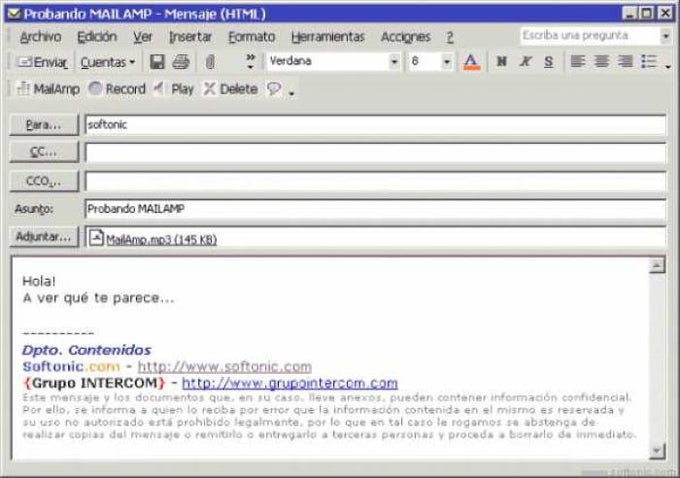Screen dimensions: 680x478
Task: Click the Asunto field 'Probando MAILAMP'
Action: pyautogui.click(x=376, y=209)
